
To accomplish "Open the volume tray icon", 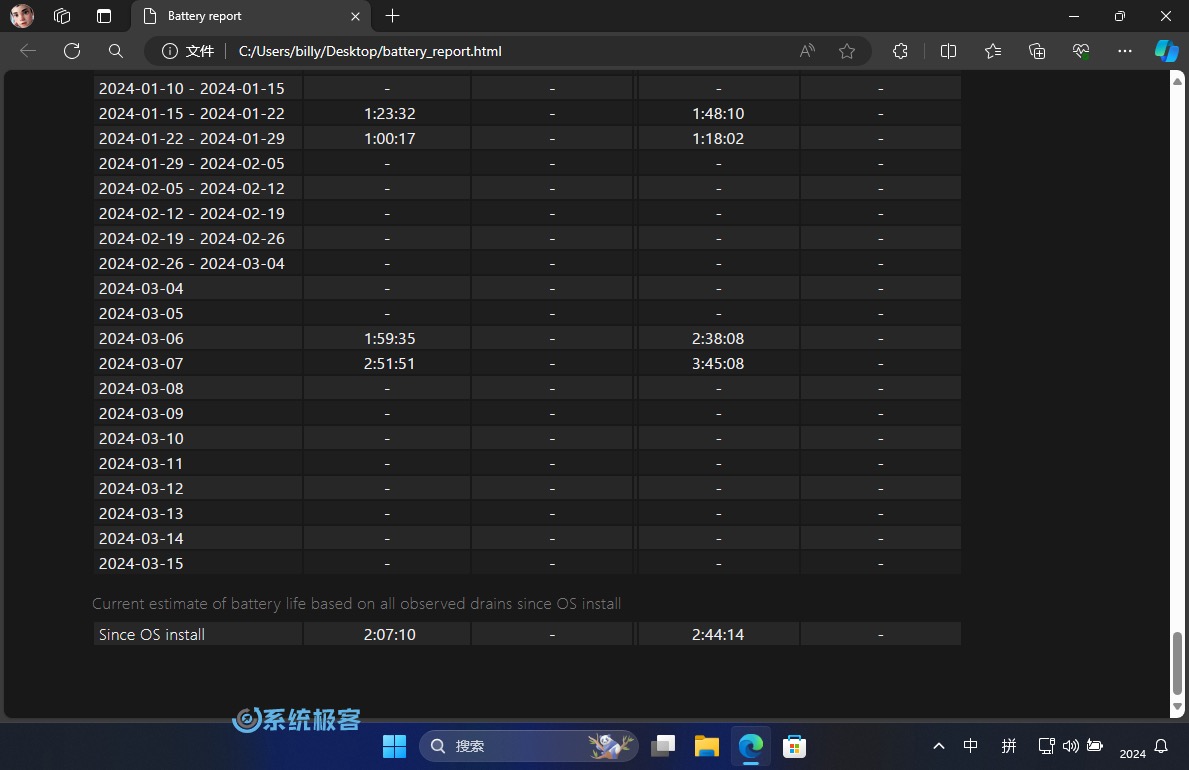I will 1071,746.
